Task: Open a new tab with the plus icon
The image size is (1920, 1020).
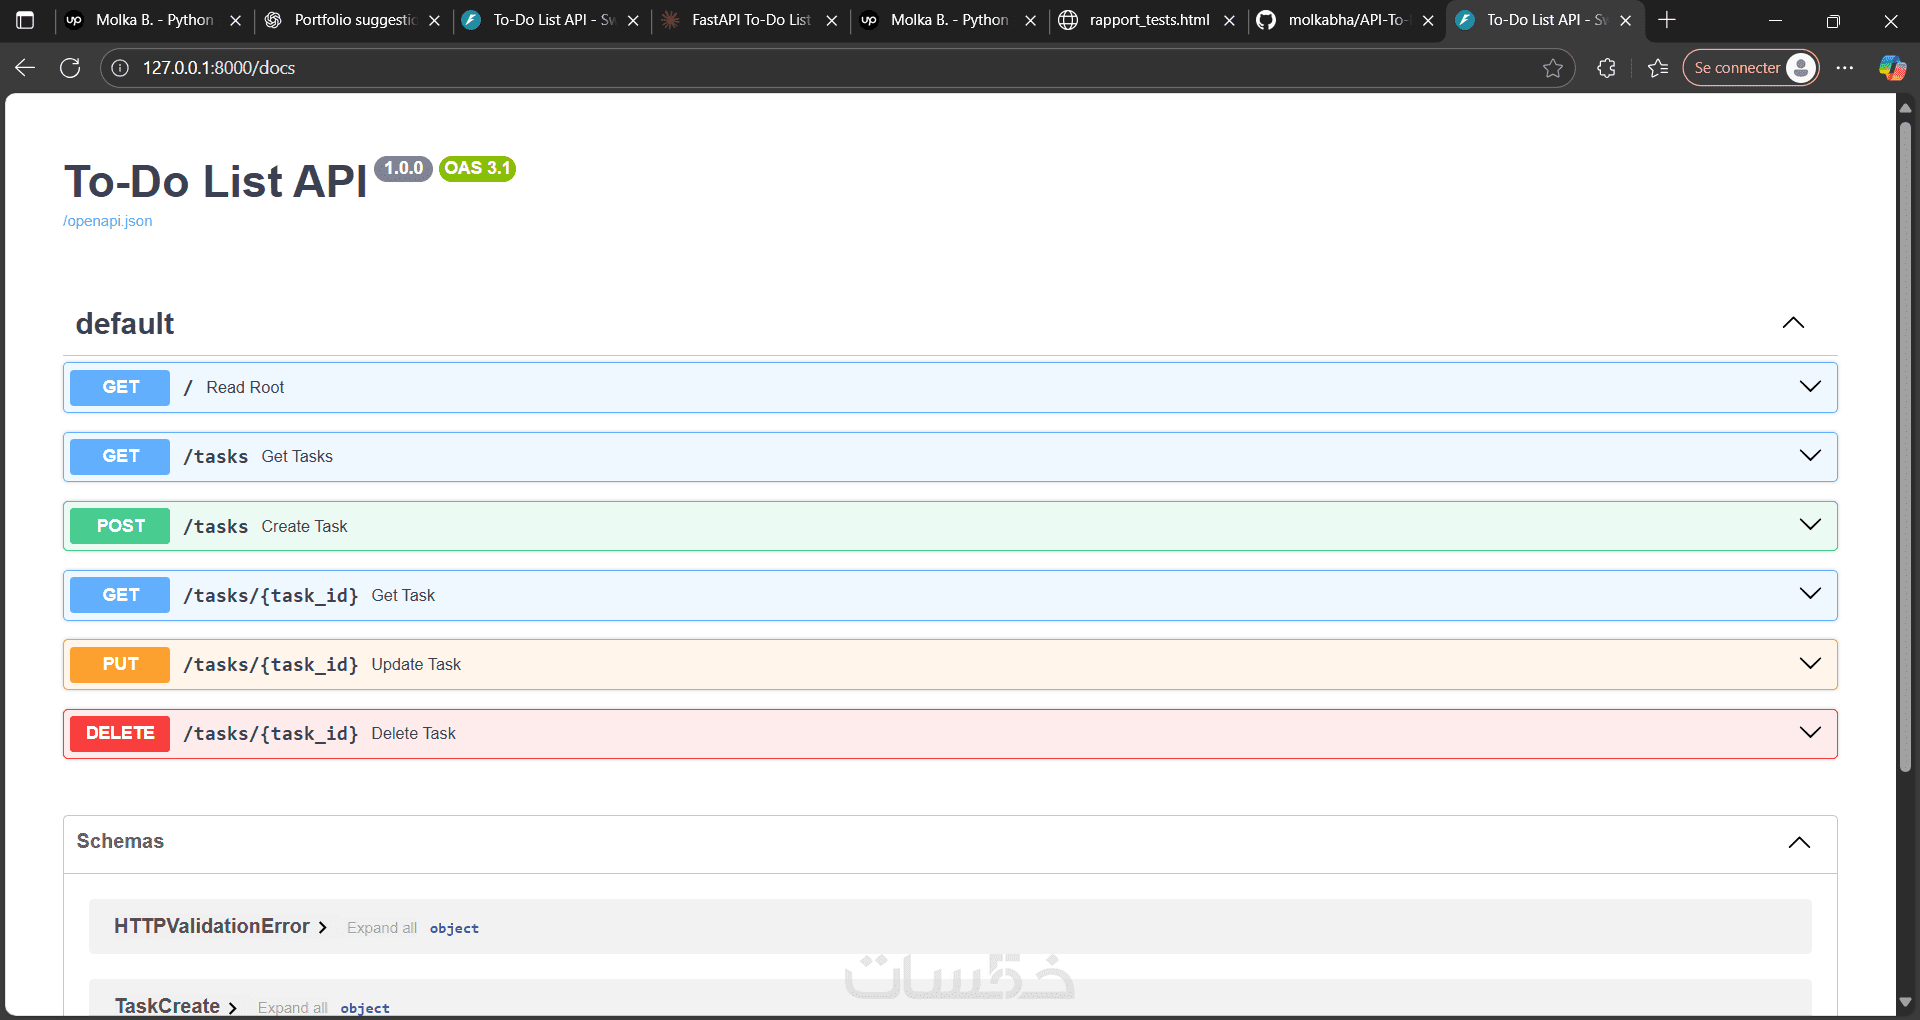Action: click(1666, 20)
